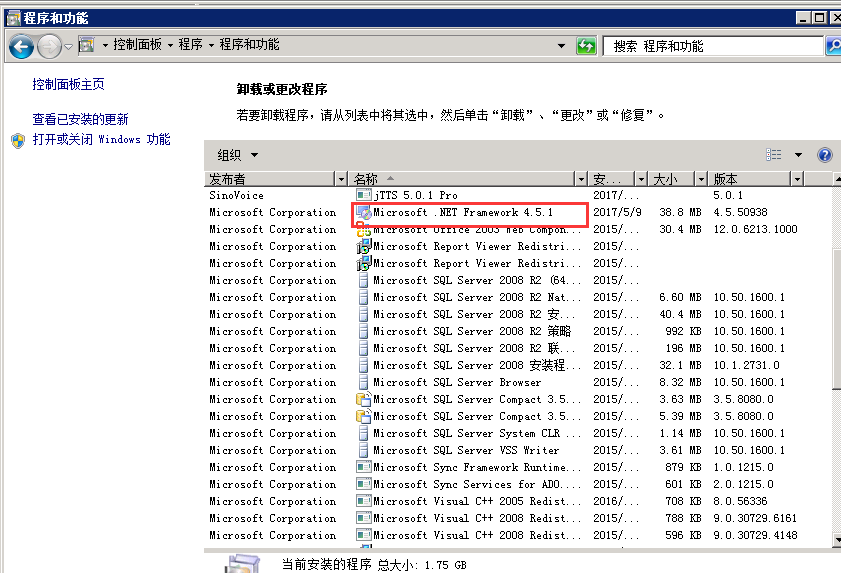Screen dimensions: 841x573
Task: Select 程序 in the address breadcrumb
Action: point(190,45)
